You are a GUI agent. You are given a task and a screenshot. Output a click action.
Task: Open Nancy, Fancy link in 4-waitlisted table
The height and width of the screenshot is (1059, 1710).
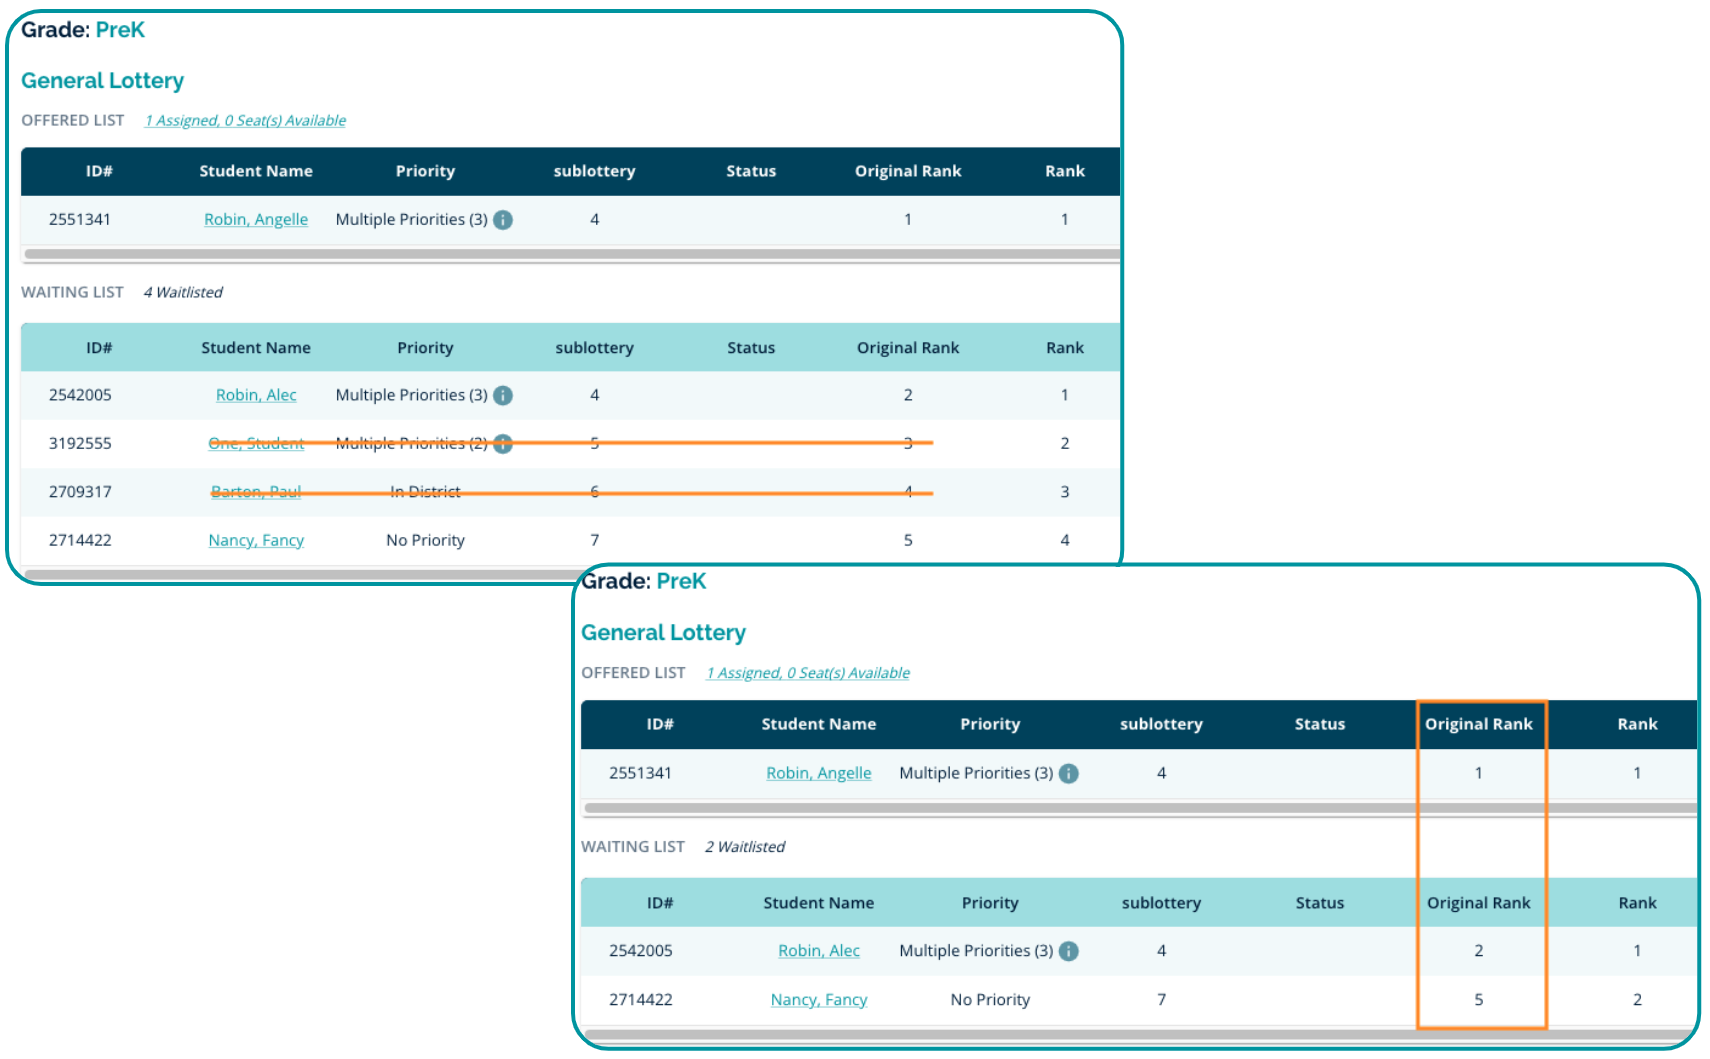(256, 540)
